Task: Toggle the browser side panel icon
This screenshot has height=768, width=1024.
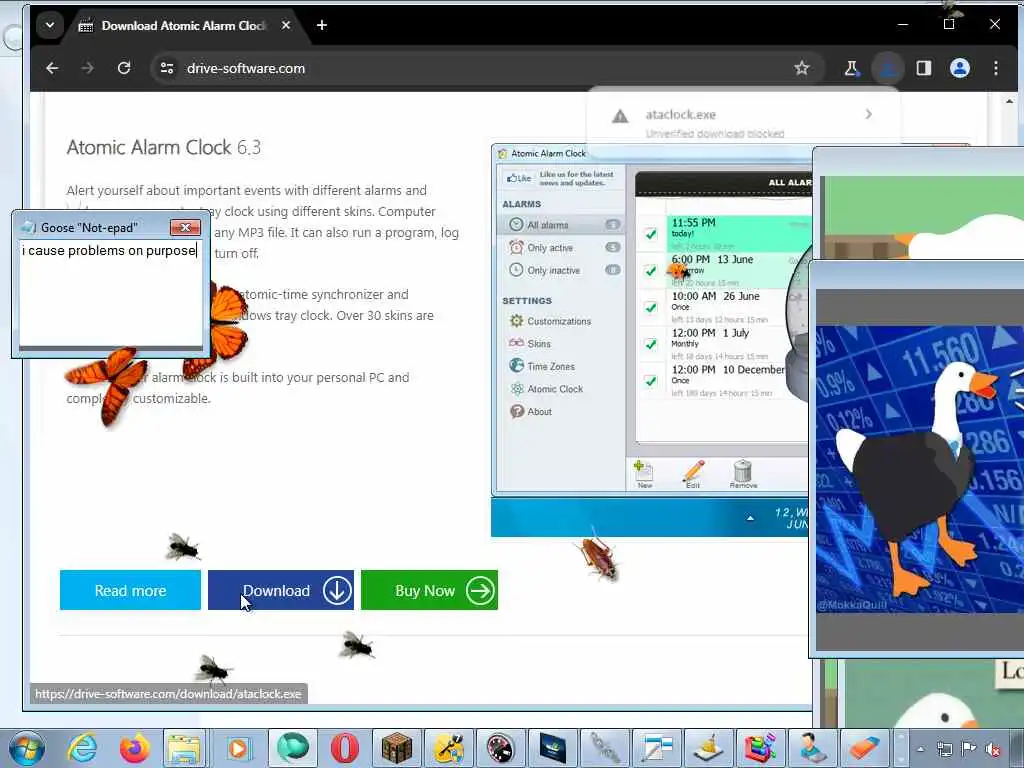Action: 923,68
